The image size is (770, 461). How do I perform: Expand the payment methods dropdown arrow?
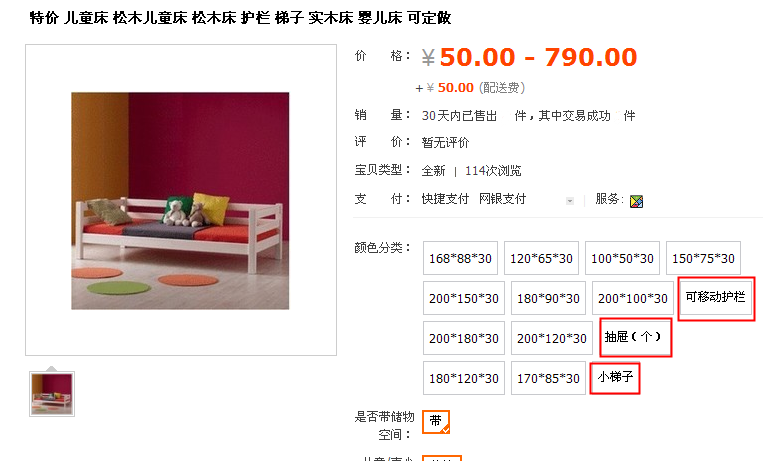(x=570, y=201)
